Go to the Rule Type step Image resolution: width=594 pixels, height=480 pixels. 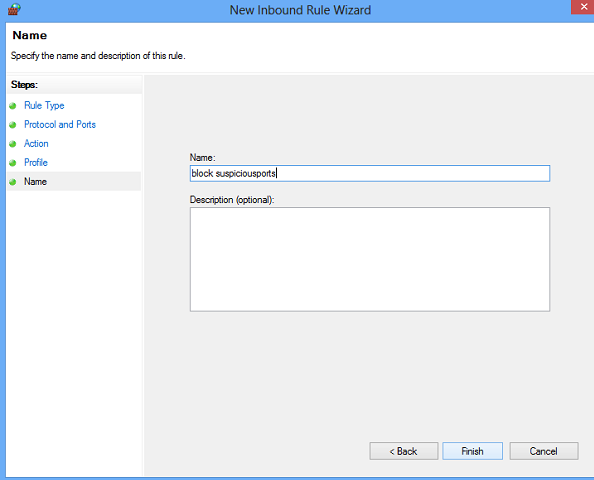click(x=44, y=105)
